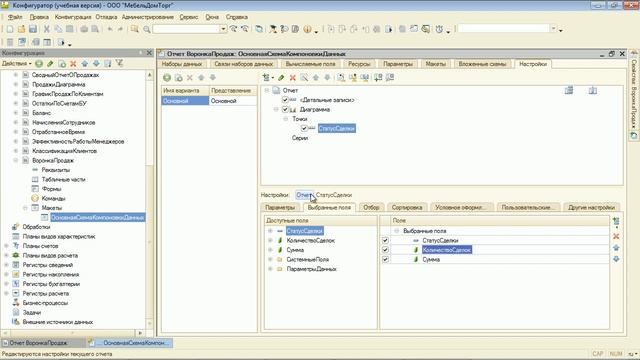Click the toolbar search input field
The width and height of the screenshot is (640, 360).
[x=187, y=29]
